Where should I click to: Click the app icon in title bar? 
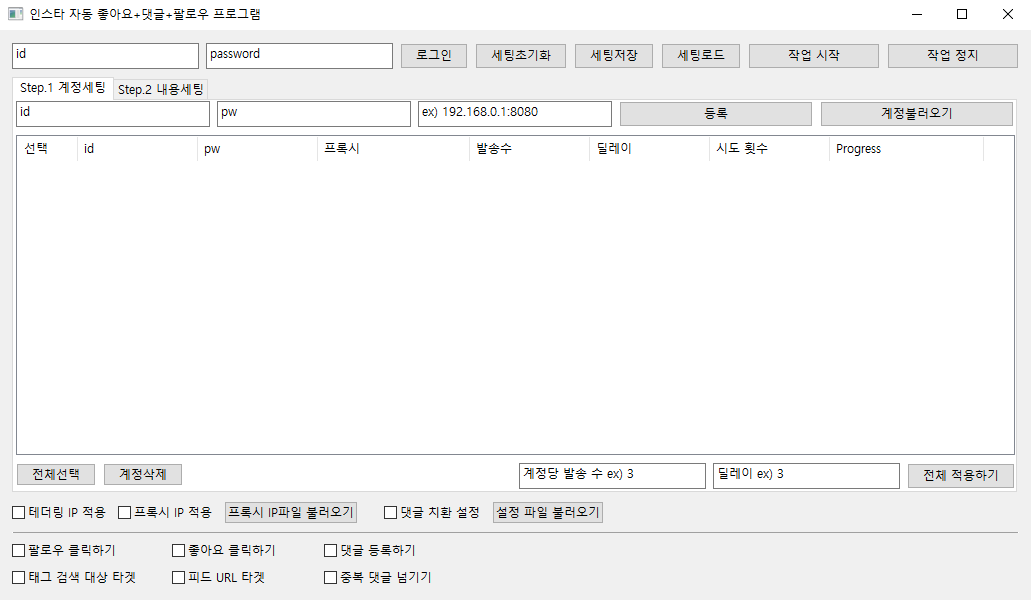click(15, 14)
